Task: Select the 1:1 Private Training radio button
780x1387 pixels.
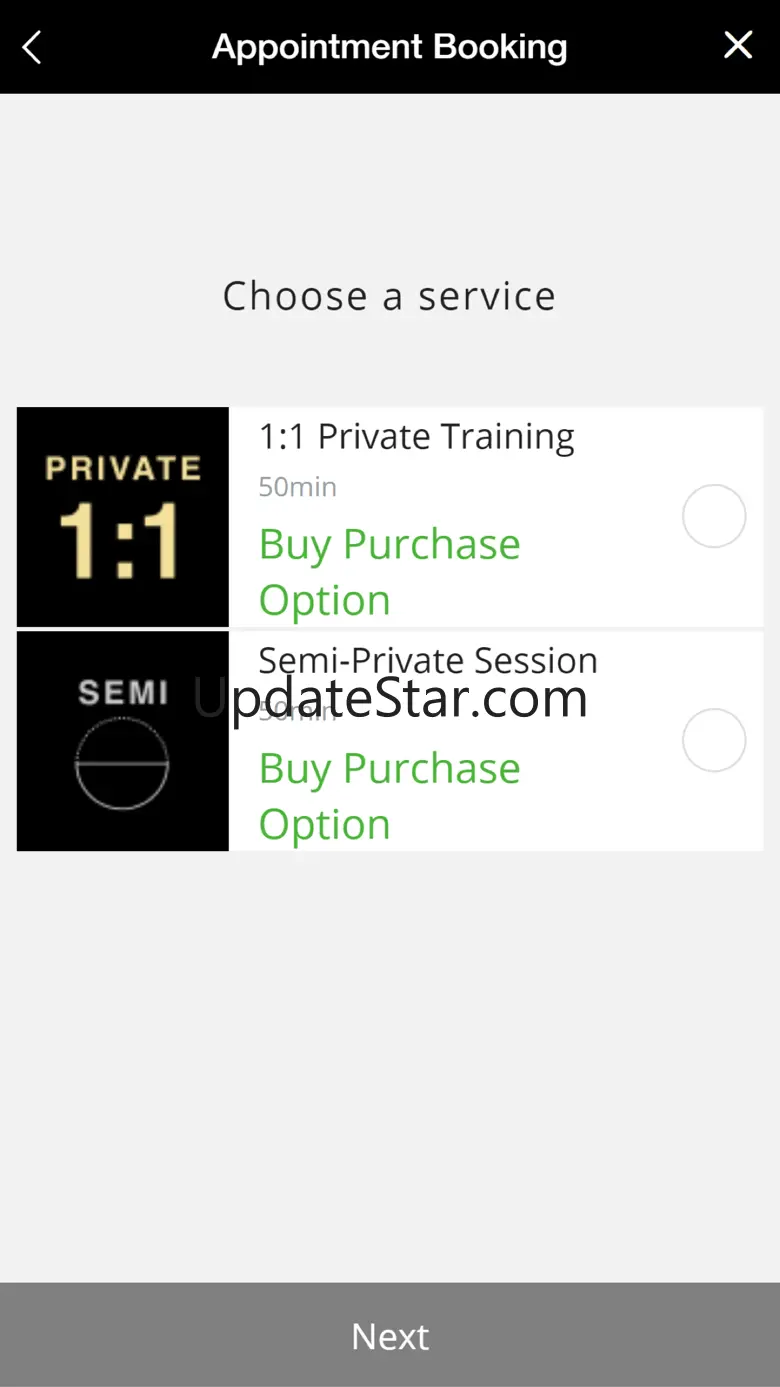Action: pyautogui.click(x=714, y=516)
